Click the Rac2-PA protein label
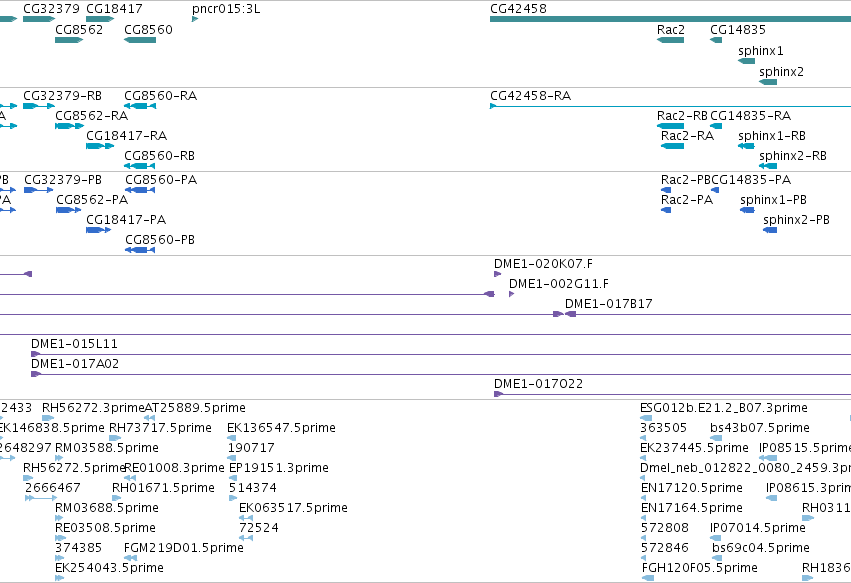Image resolution: width=851 pixels, height=583 pixels. (687, 200)
